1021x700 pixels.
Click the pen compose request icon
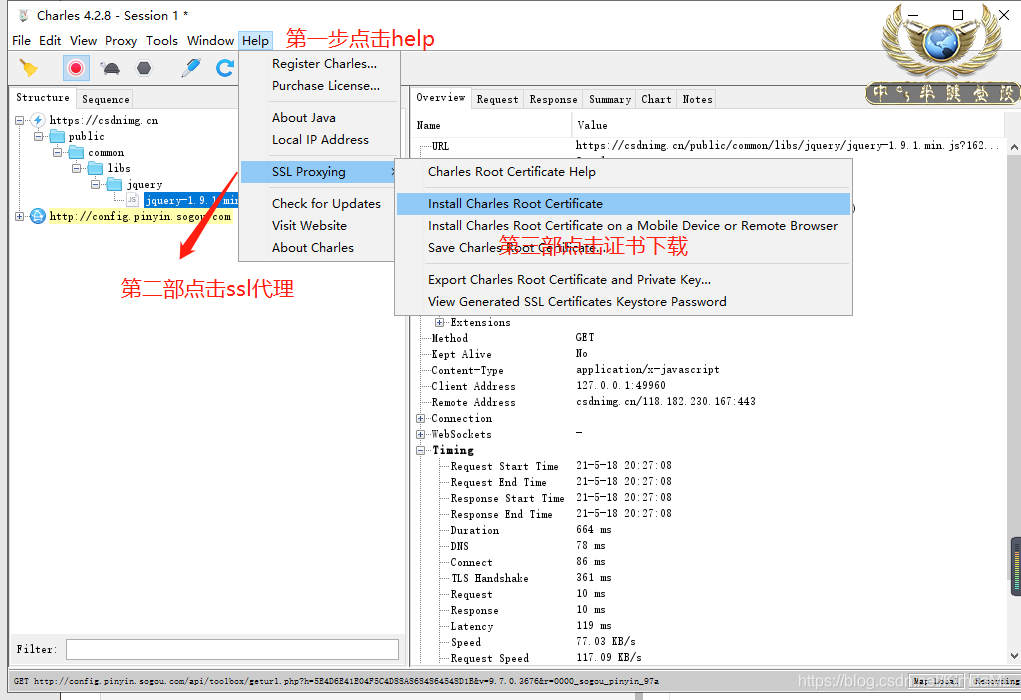pyautogui.click(x=191, y=68)
